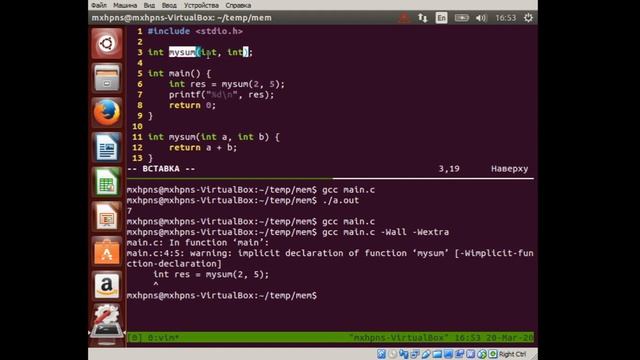Open LibreOffice Impress from the launcher

tap(107, 216)
